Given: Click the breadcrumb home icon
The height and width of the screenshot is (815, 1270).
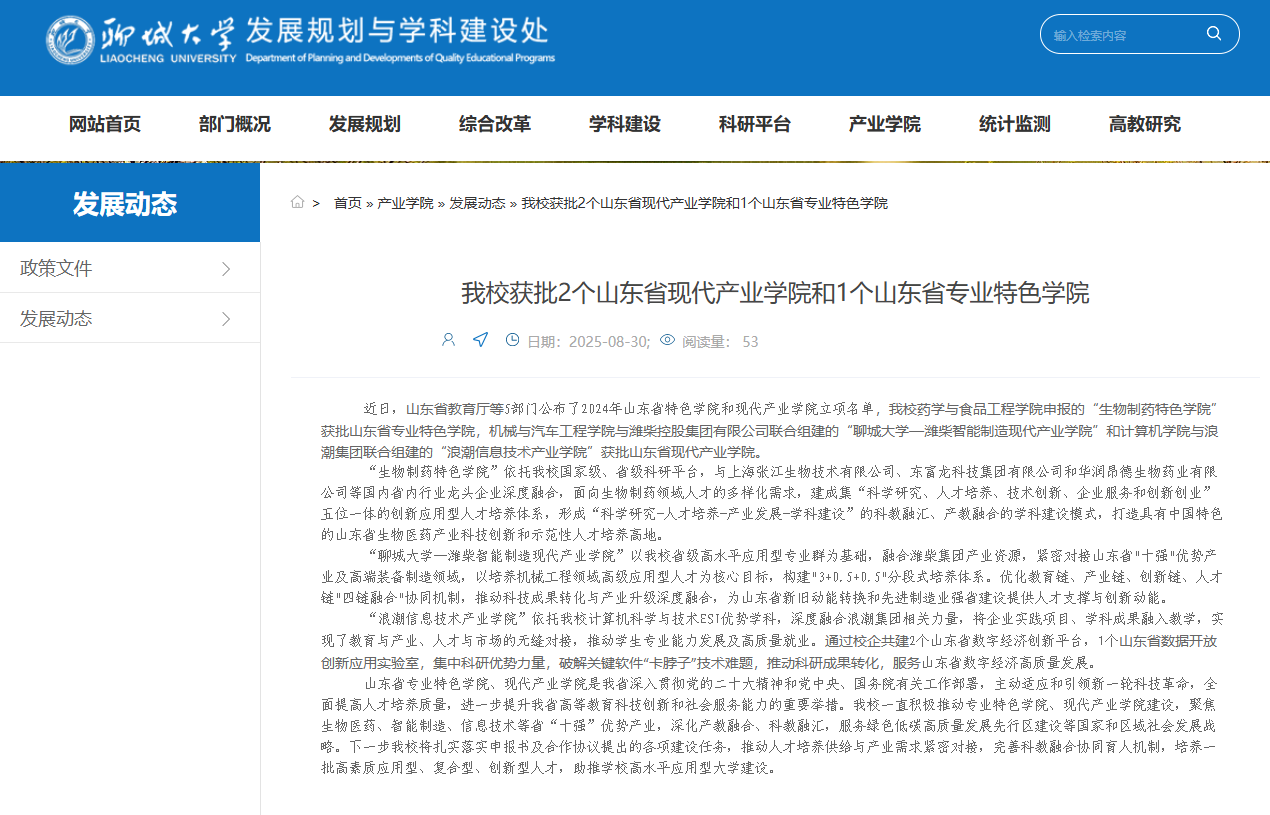Looking at the screenshot, I should [298, 202].
